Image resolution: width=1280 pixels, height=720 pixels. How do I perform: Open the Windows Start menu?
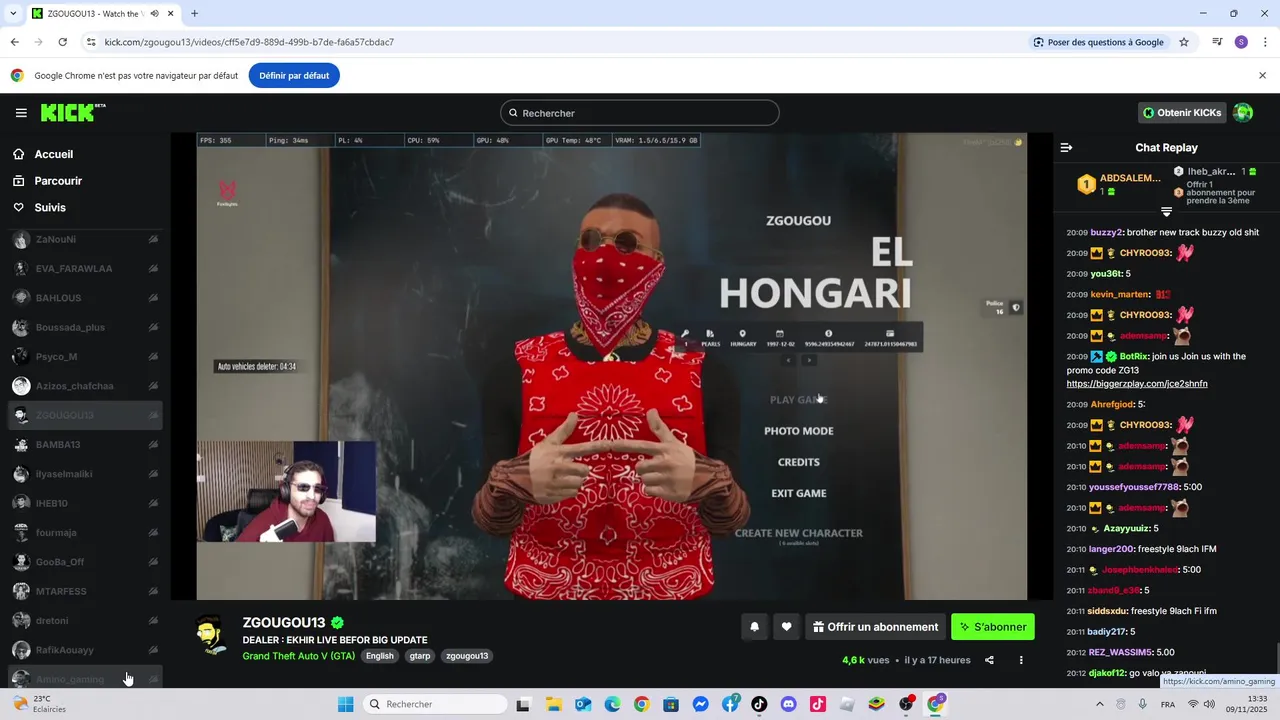pos(345,704)
